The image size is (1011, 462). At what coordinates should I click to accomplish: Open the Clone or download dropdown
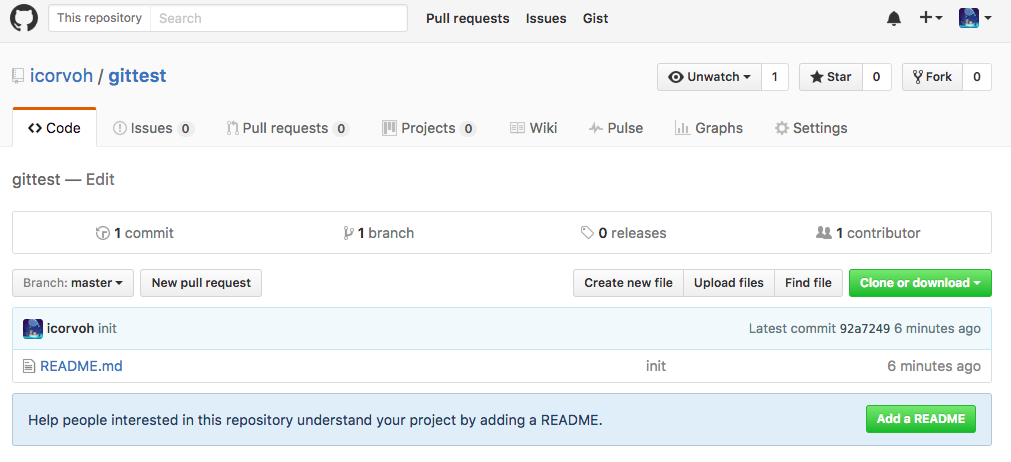pos(920,283)
